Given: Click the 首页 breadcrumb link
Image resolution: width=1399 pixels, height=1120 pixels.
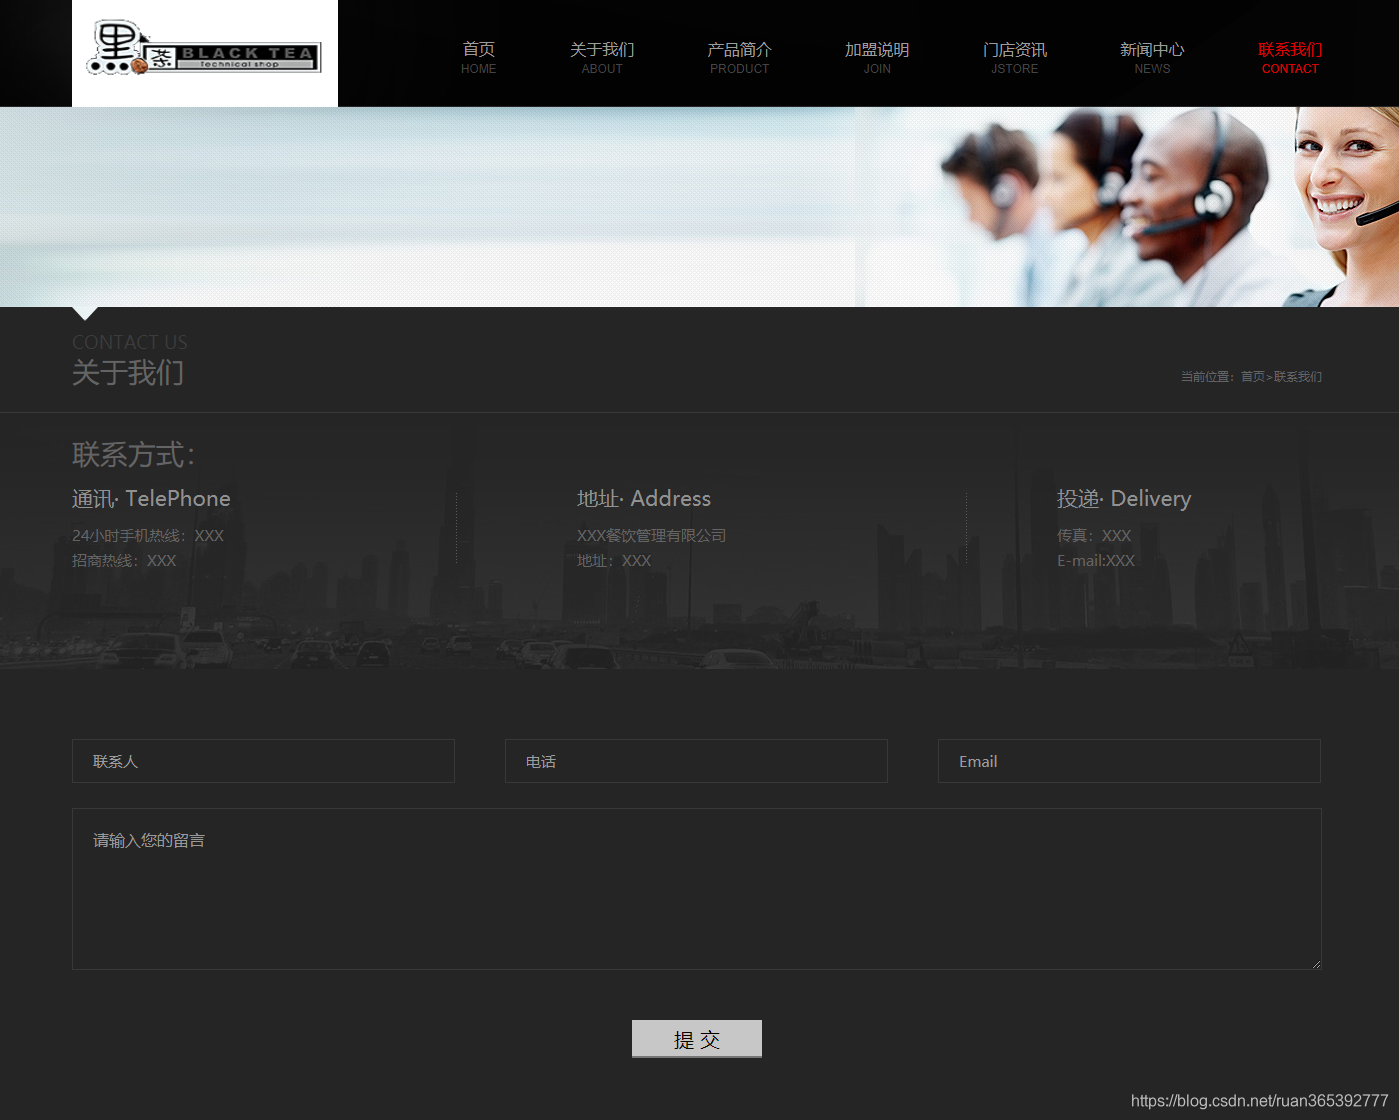Looking at the screenshot, I should click(x=1252, y=377).
